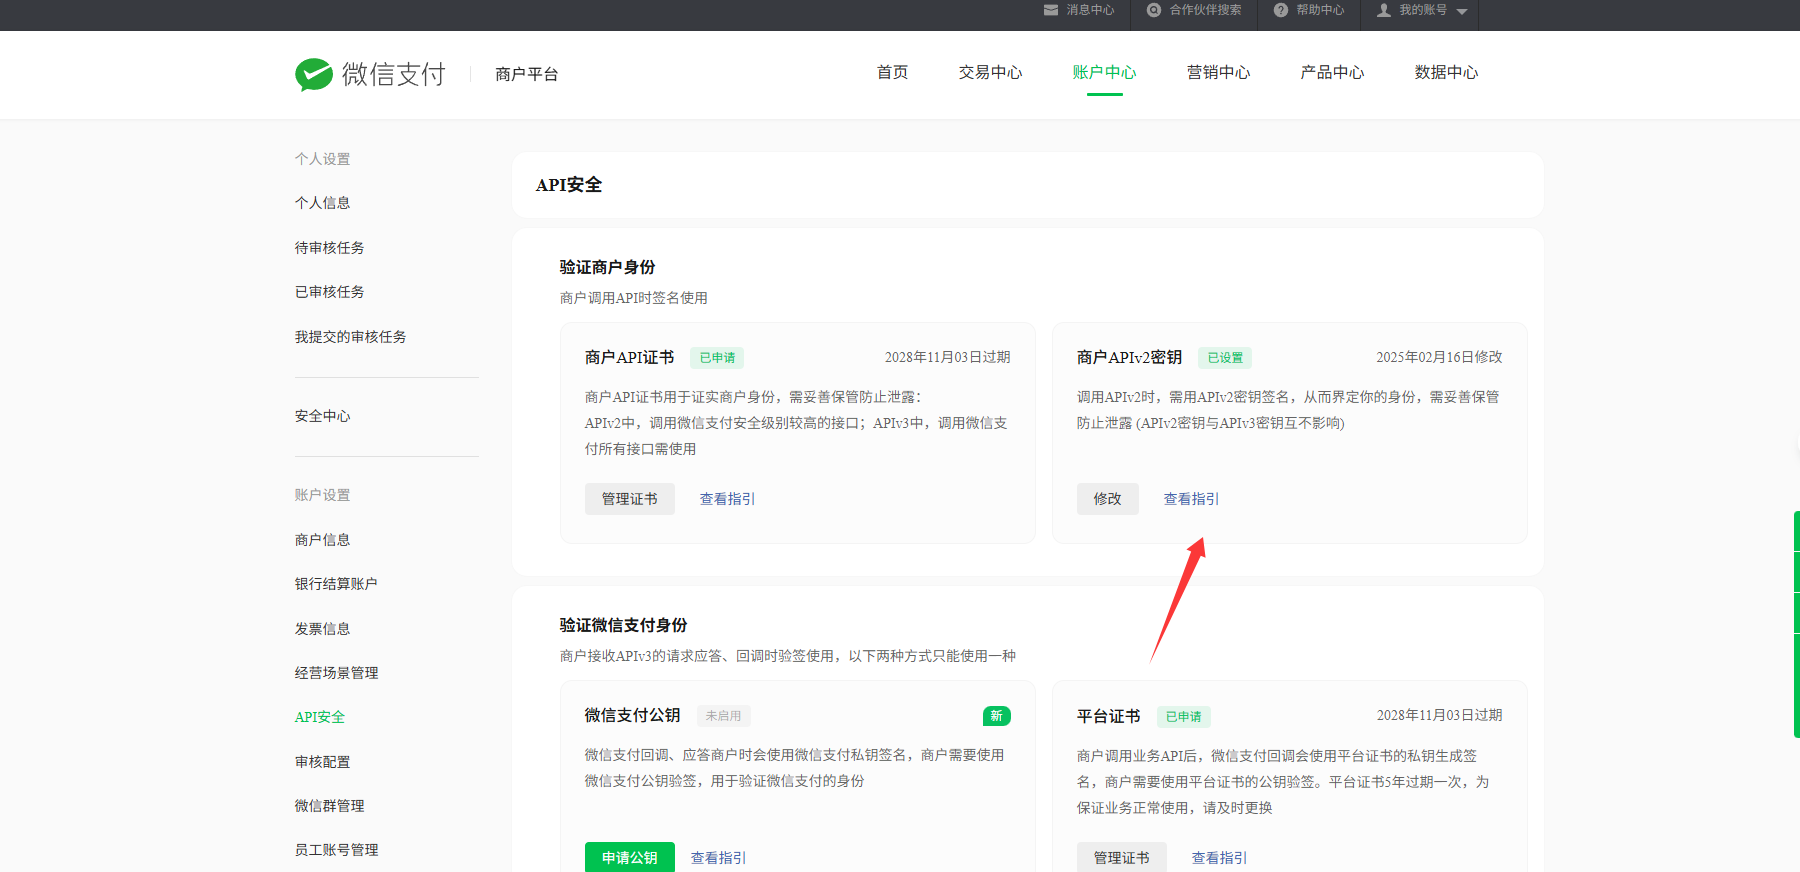Click the green 新 badge icon
Viewport: 1800px width, 872px height.
pyautogui.click(x=996, y=716)
